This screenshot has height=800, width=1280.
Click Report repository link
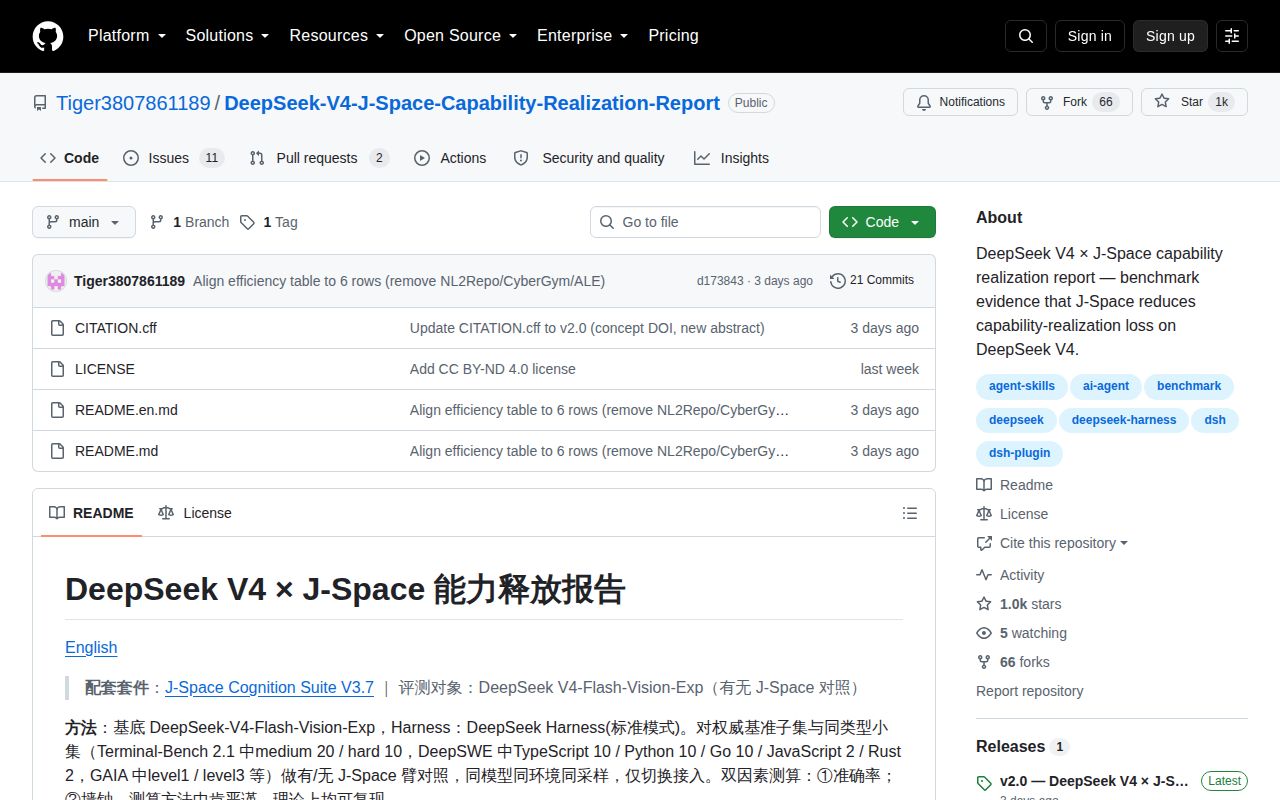[x=1029, y=691]
